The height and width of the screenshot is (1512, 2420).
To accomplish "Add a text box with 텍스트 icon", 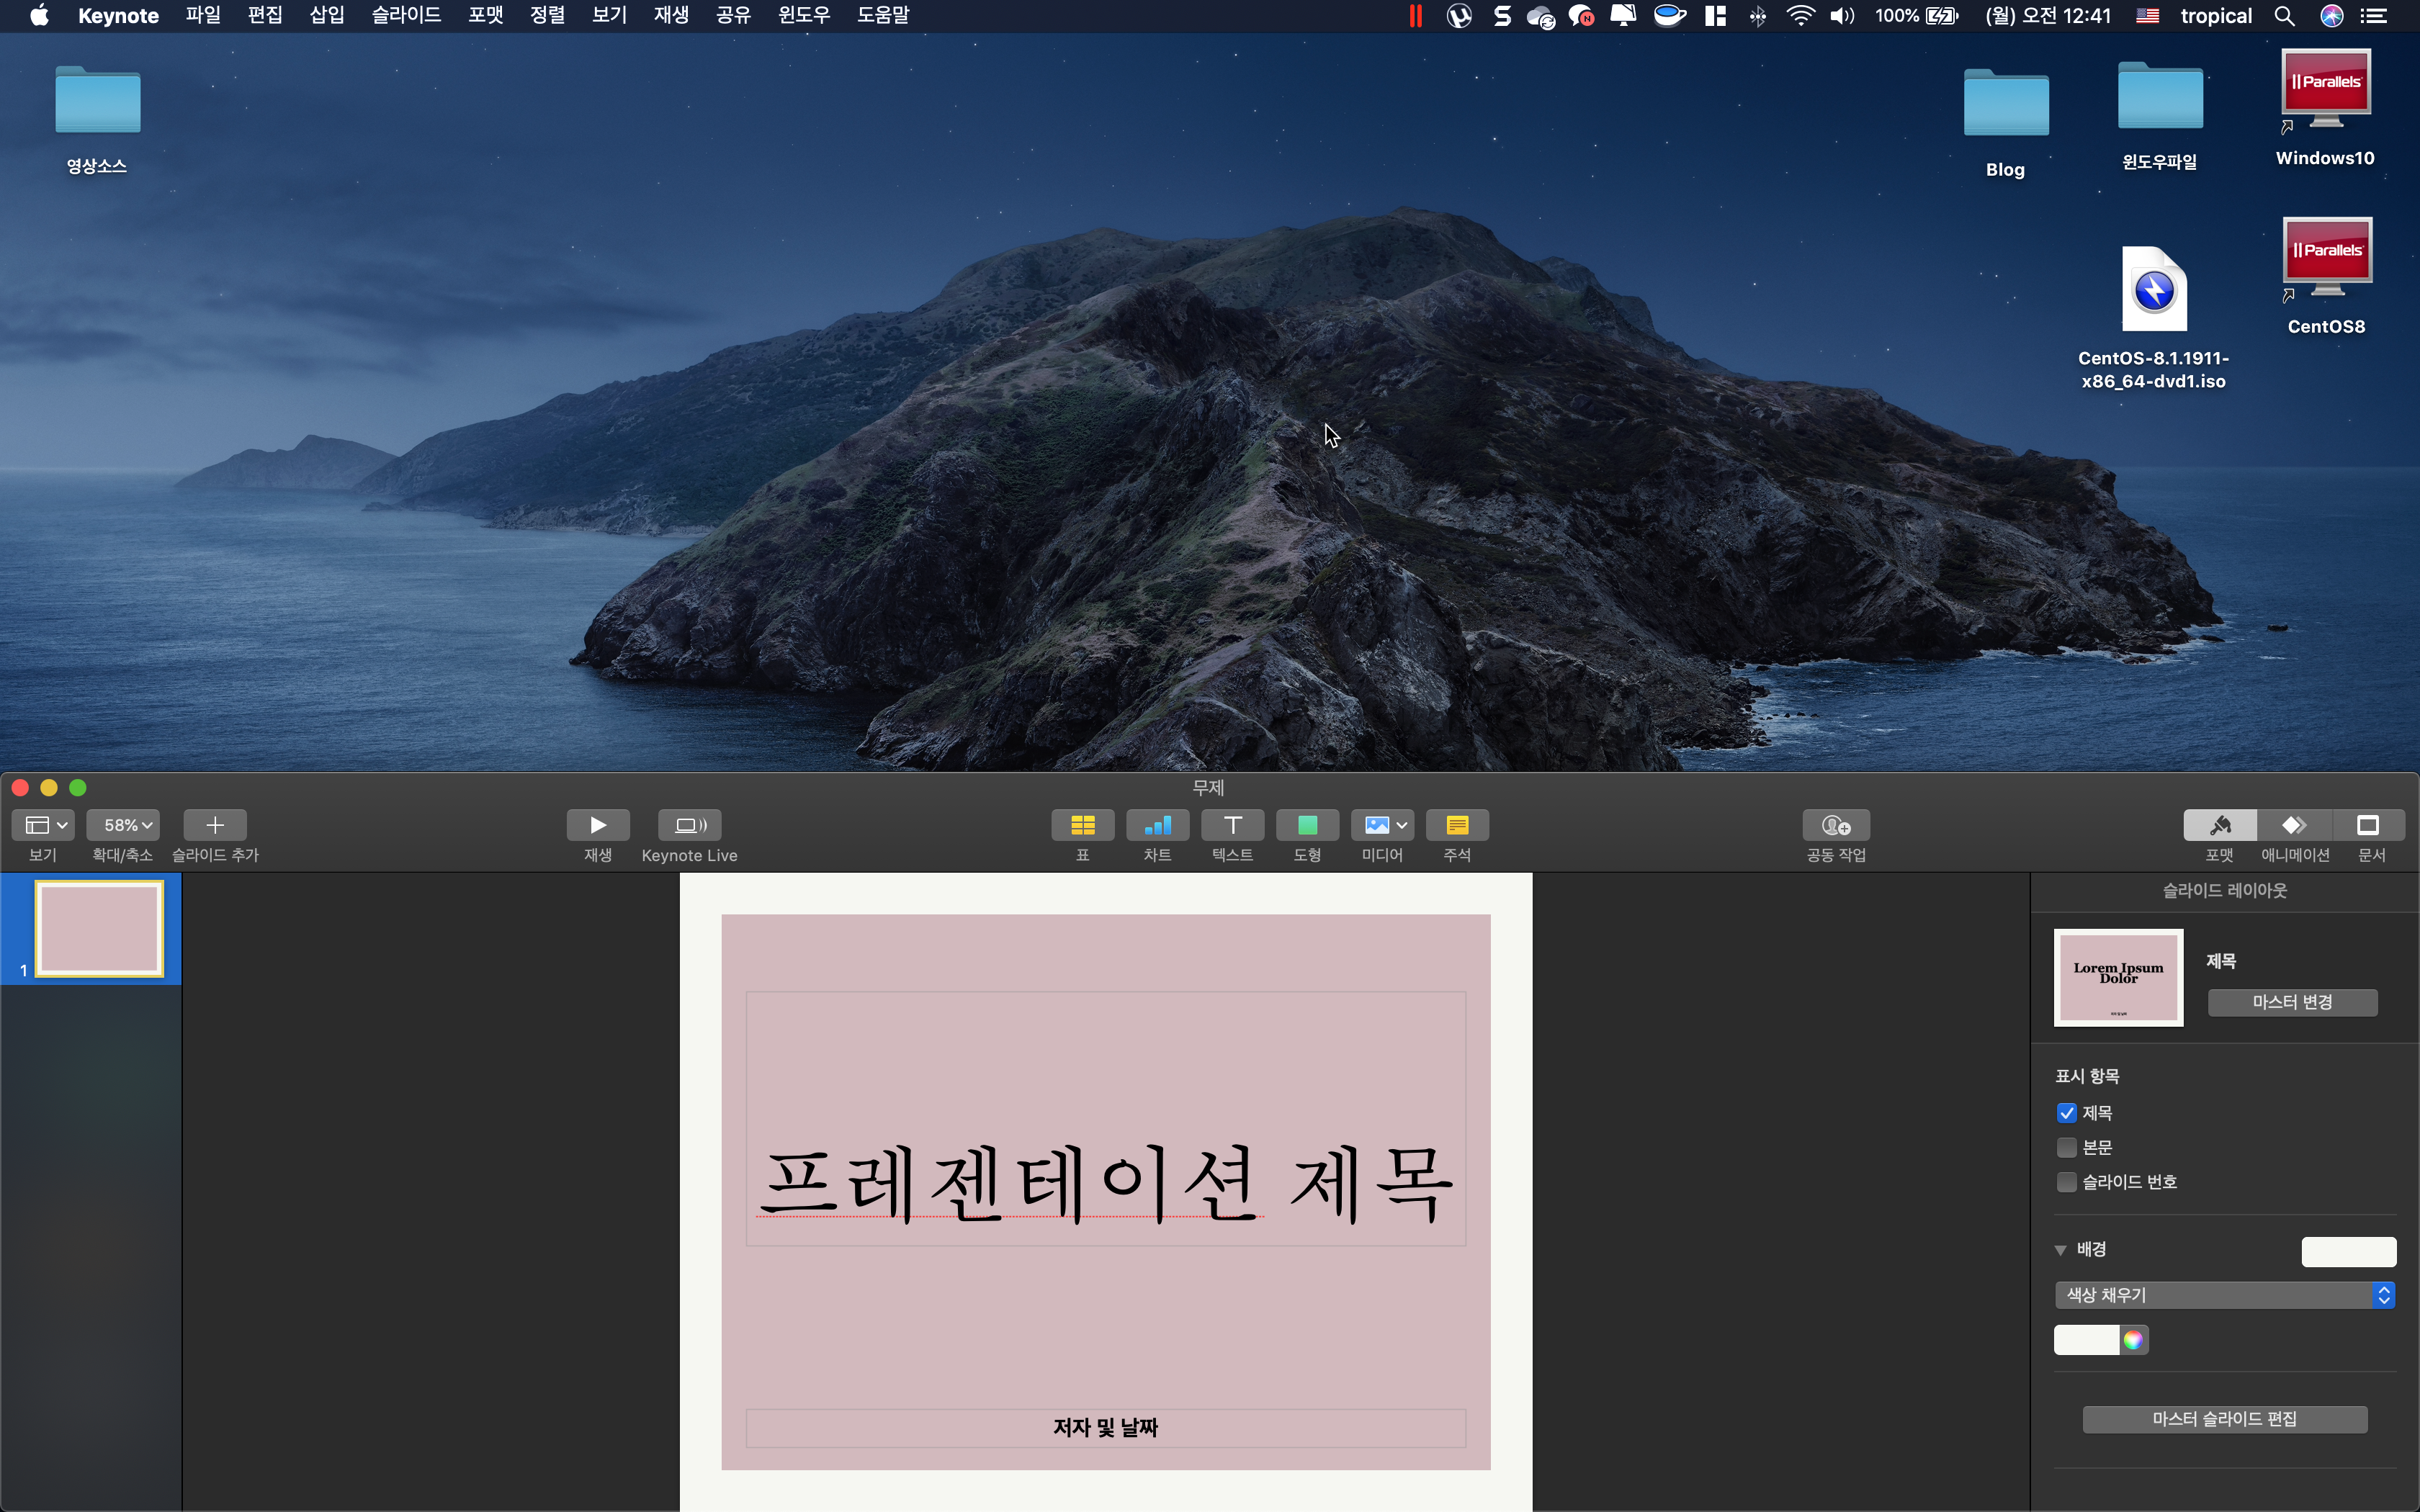I will pyautogui.click(x=1232, y=825).
